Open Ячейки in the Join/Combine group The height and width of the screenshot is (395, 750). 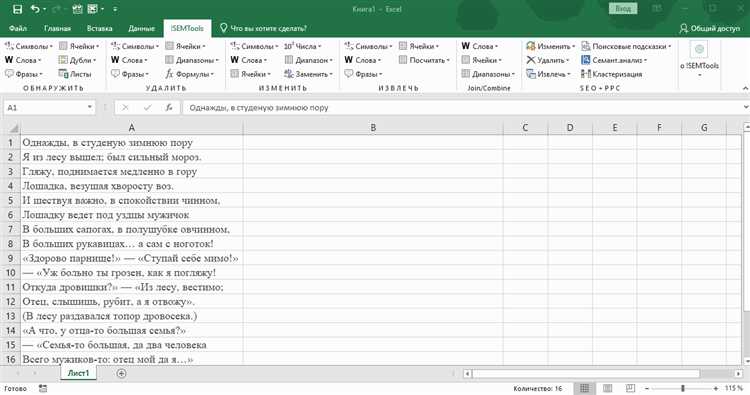tap(482, 60)
